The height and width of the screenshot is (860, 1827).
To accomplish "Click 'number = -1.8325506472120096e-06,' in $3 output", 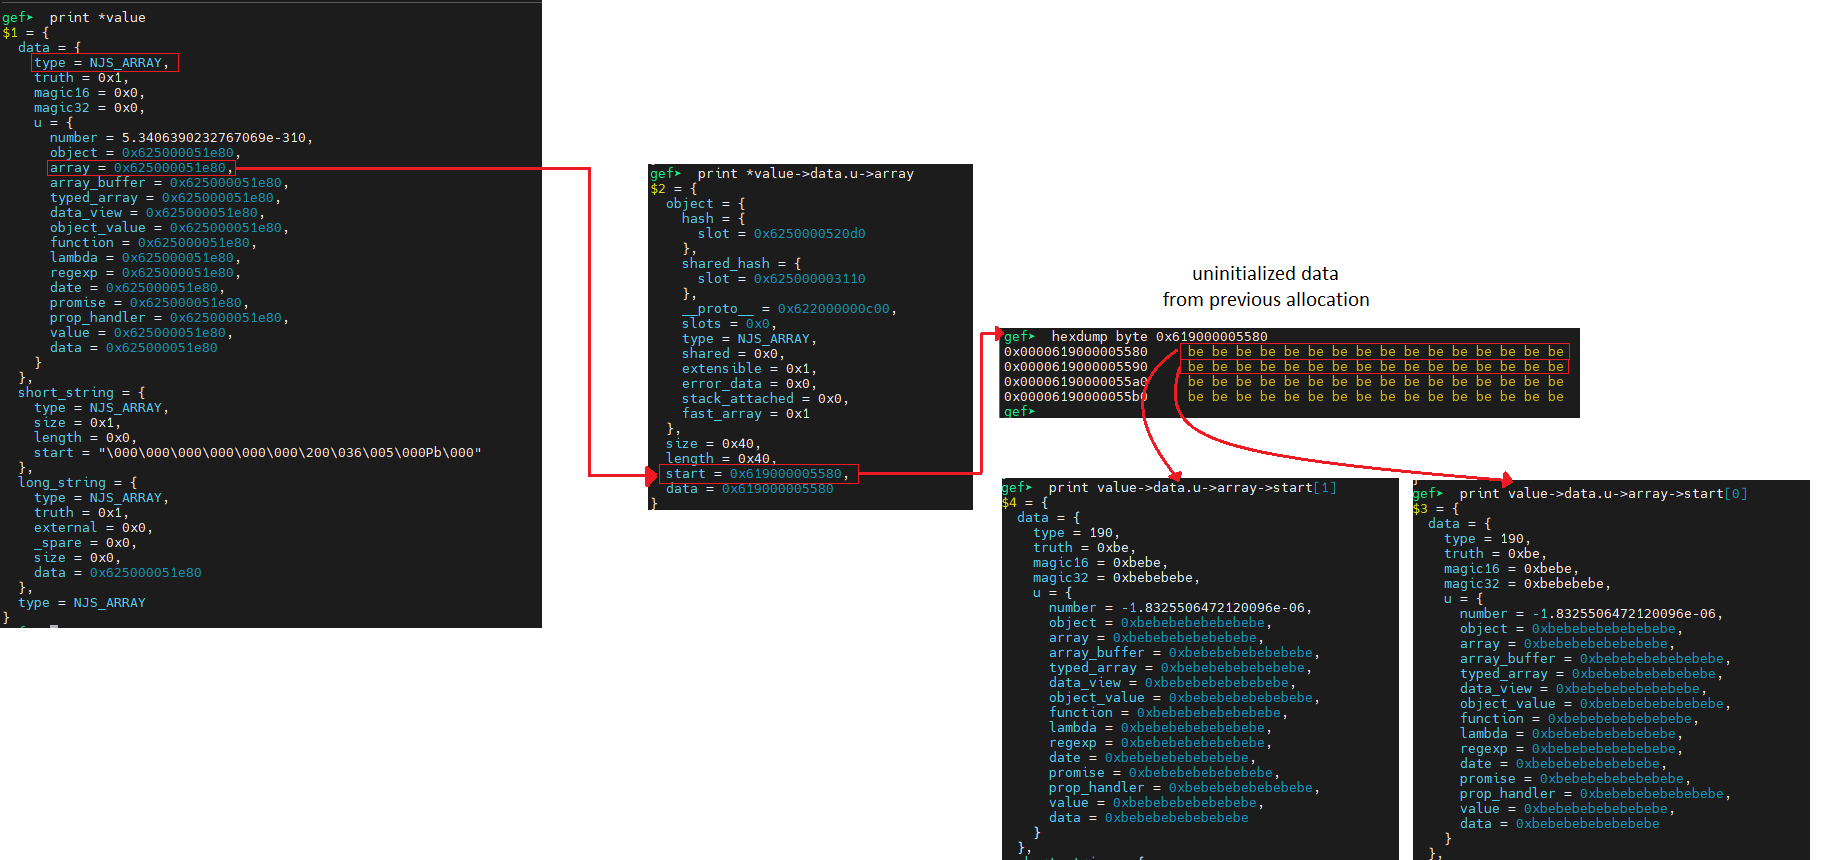I will coord(1591,613).
